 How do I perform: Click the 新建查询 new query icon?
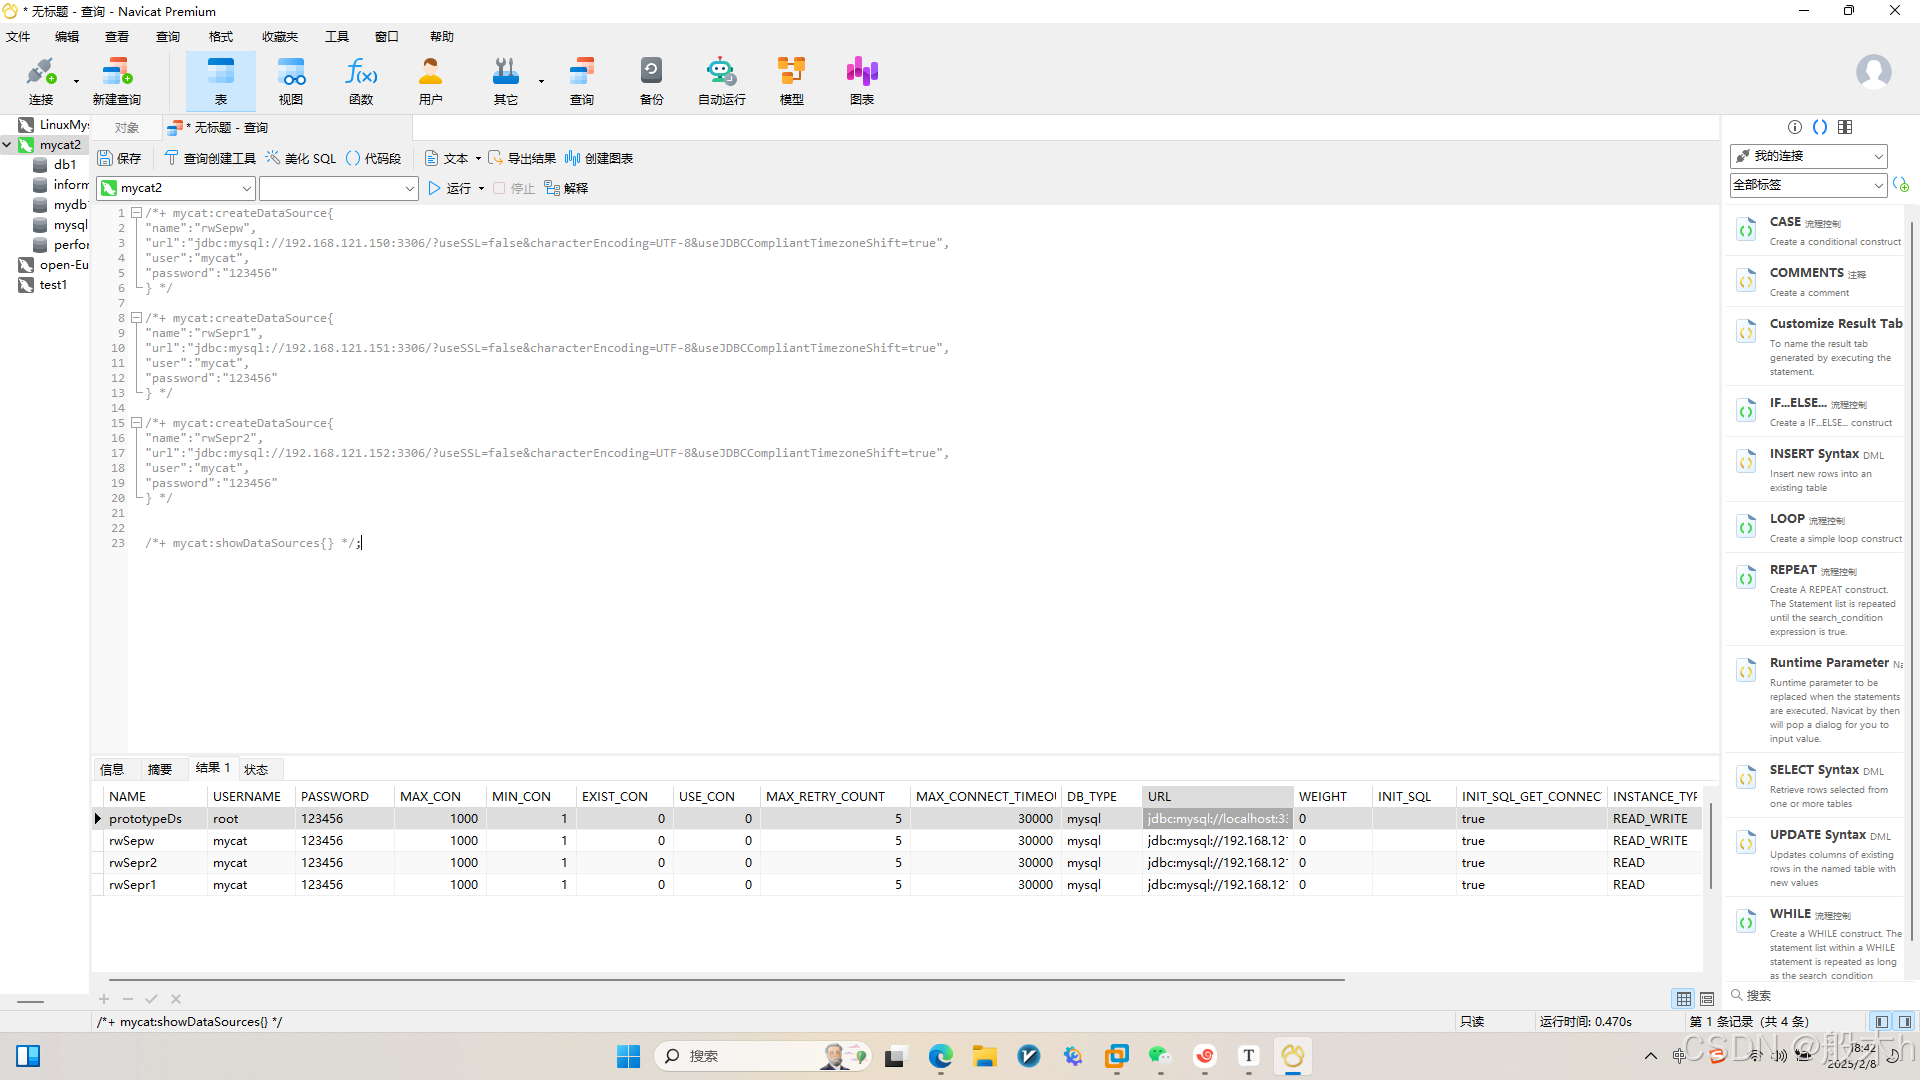point(117,80)
